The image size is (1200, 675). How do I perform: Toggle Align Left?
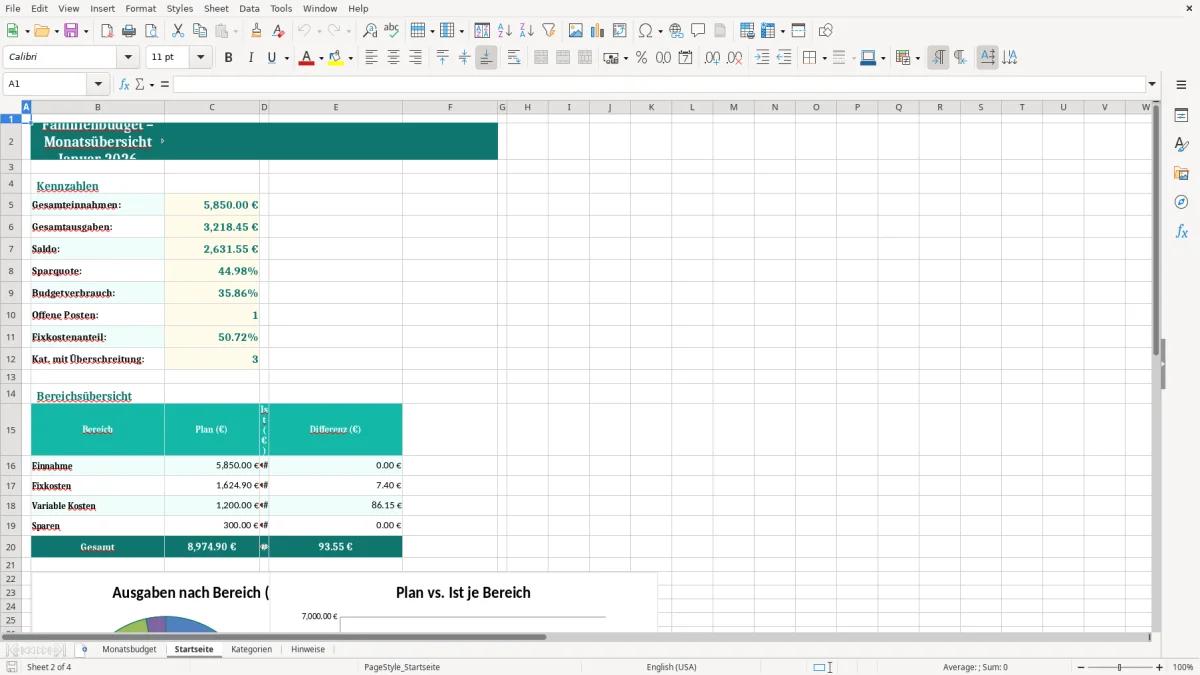pos(371,58)
